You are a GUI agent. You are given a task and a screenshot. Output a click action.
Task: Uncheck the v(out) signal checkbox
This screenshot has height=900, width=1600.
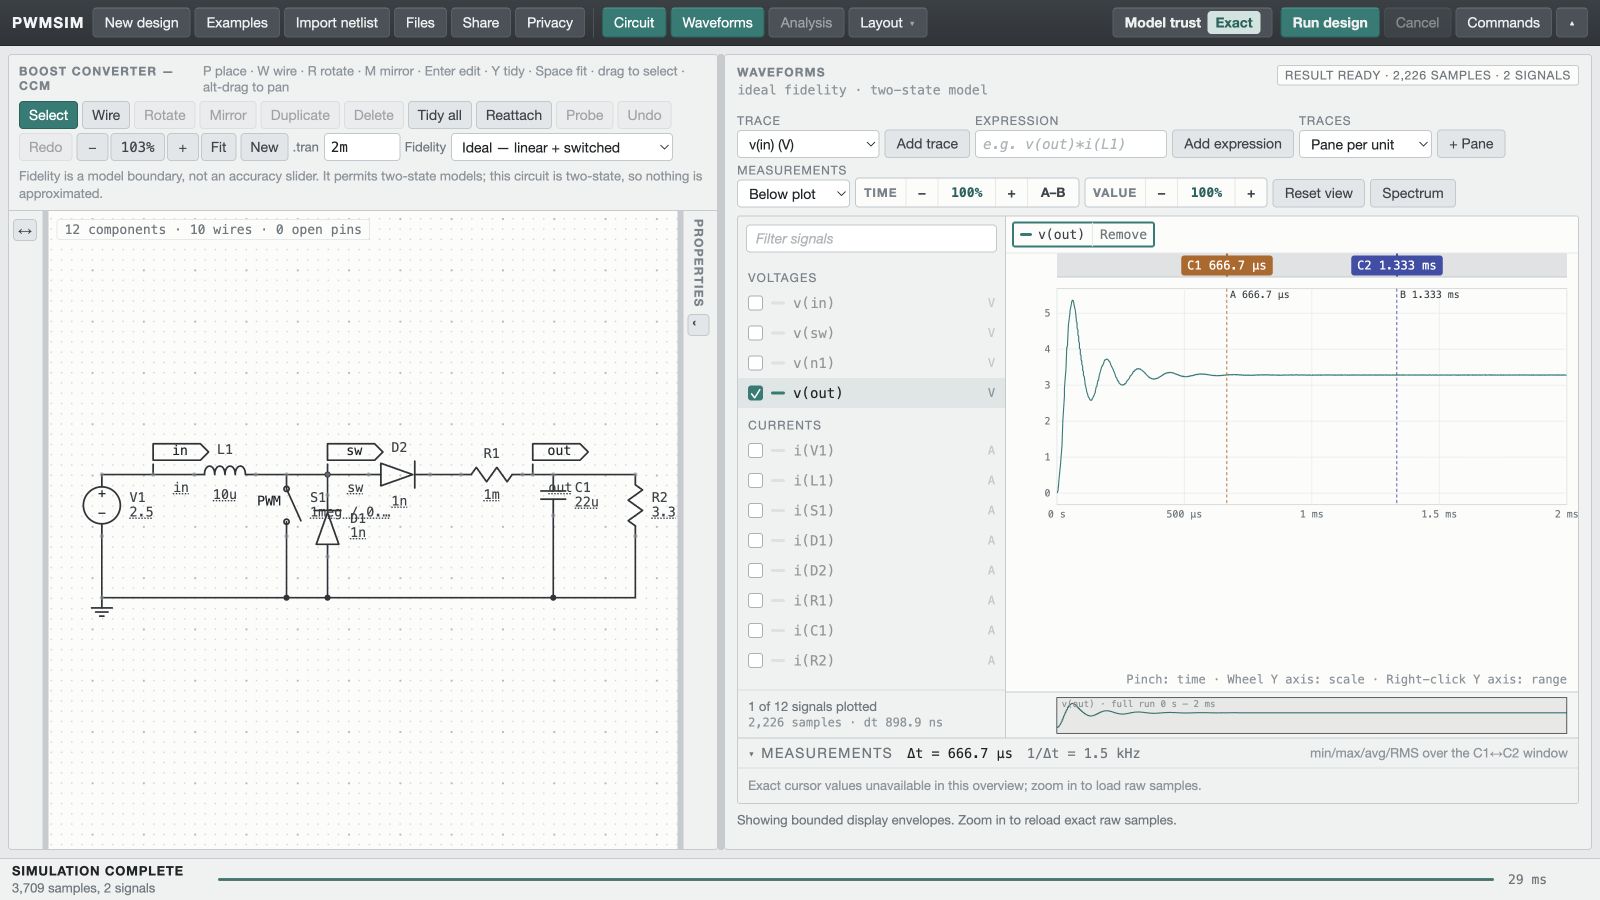755,393
